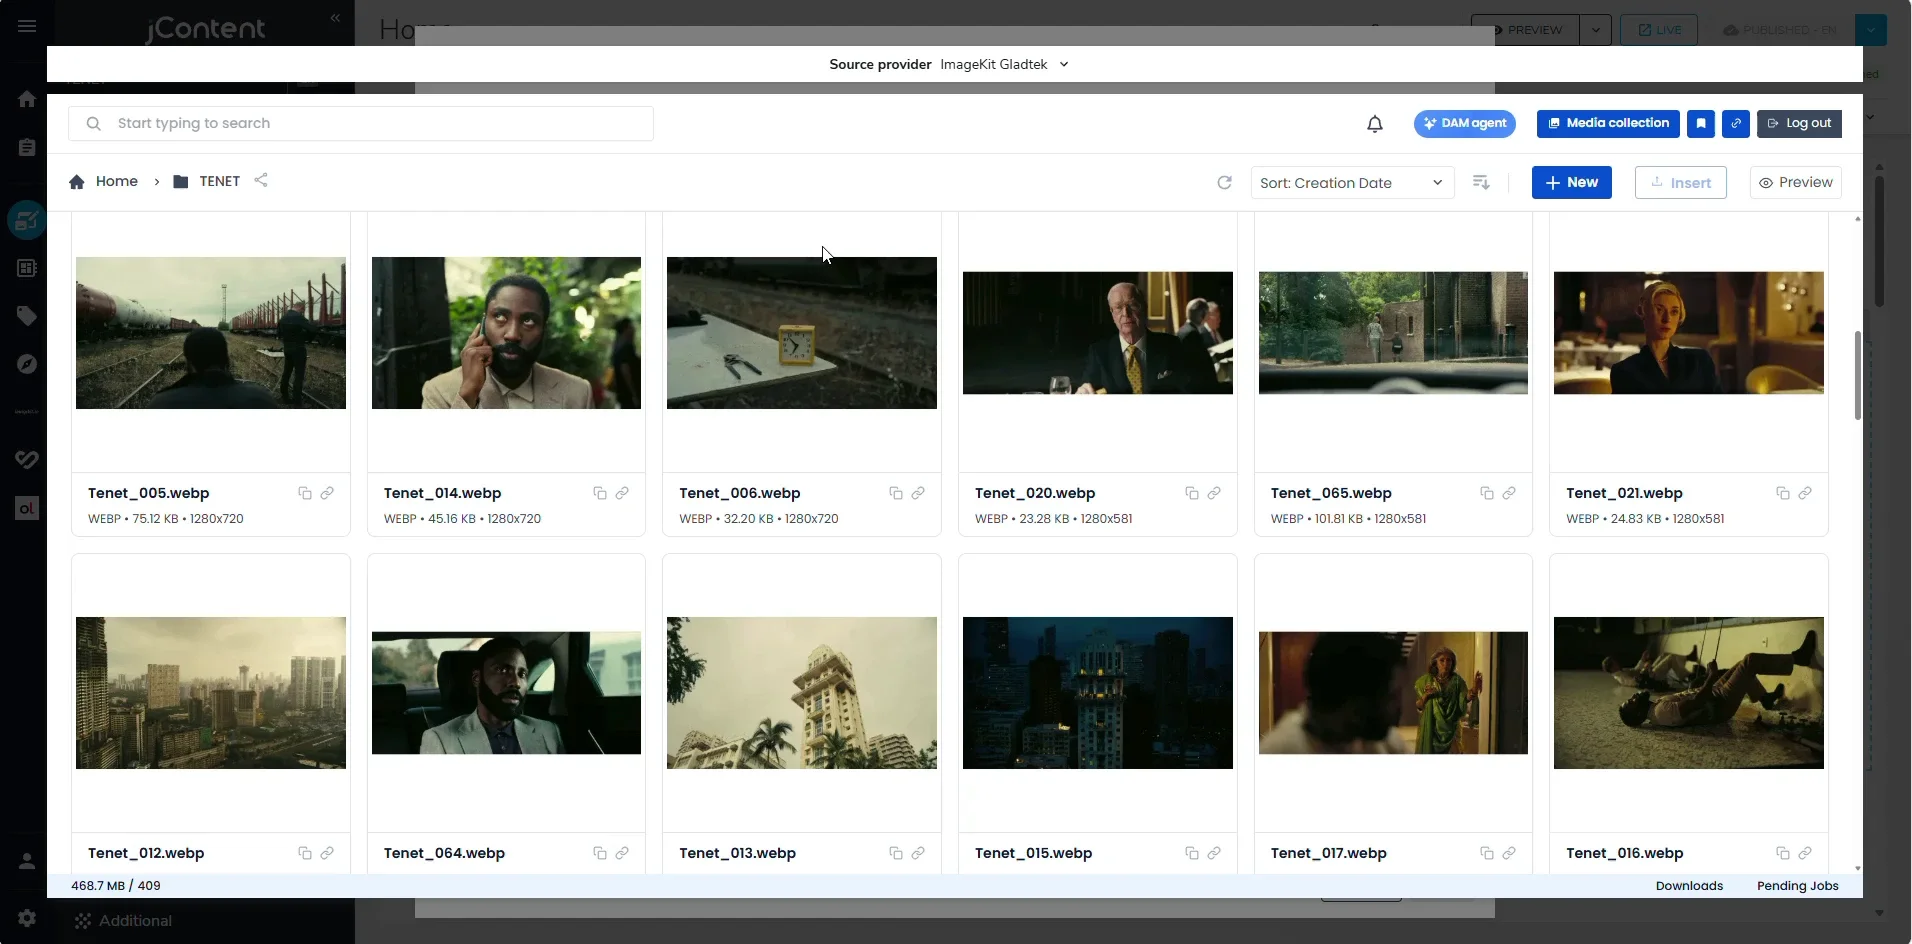This screenshot has width=1912, height=944.
Task: Toggle the Preview panel
Action: pos(1796,183)
